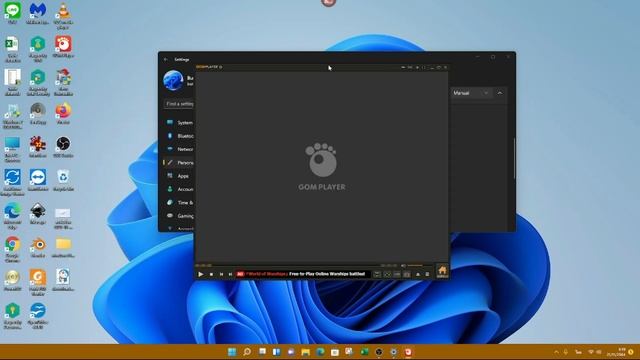Go to previous track in GOM Player
The image size is (640, 360).
coord(221,274)
